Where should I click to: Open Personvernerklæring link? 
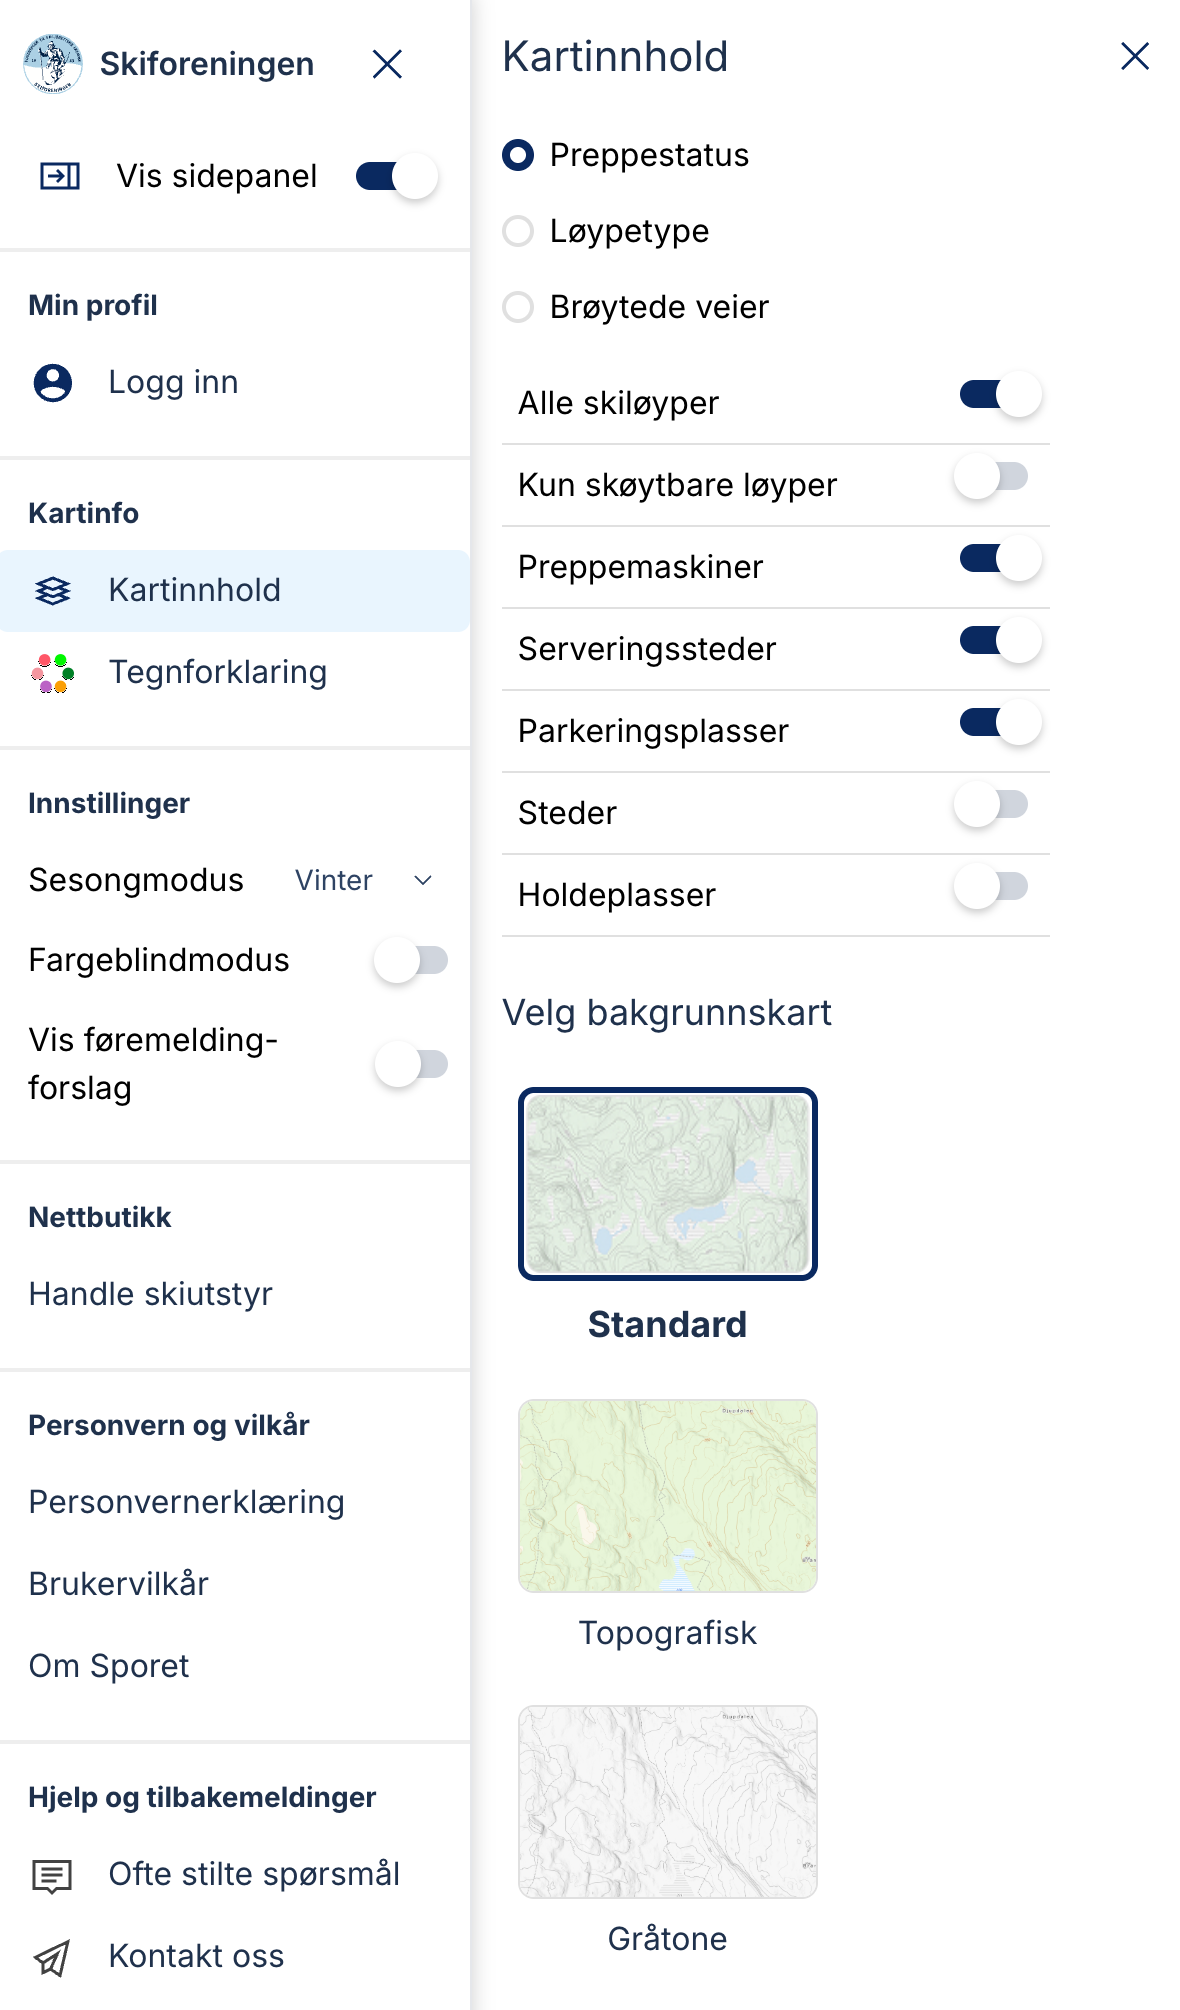pos(186,1502)
